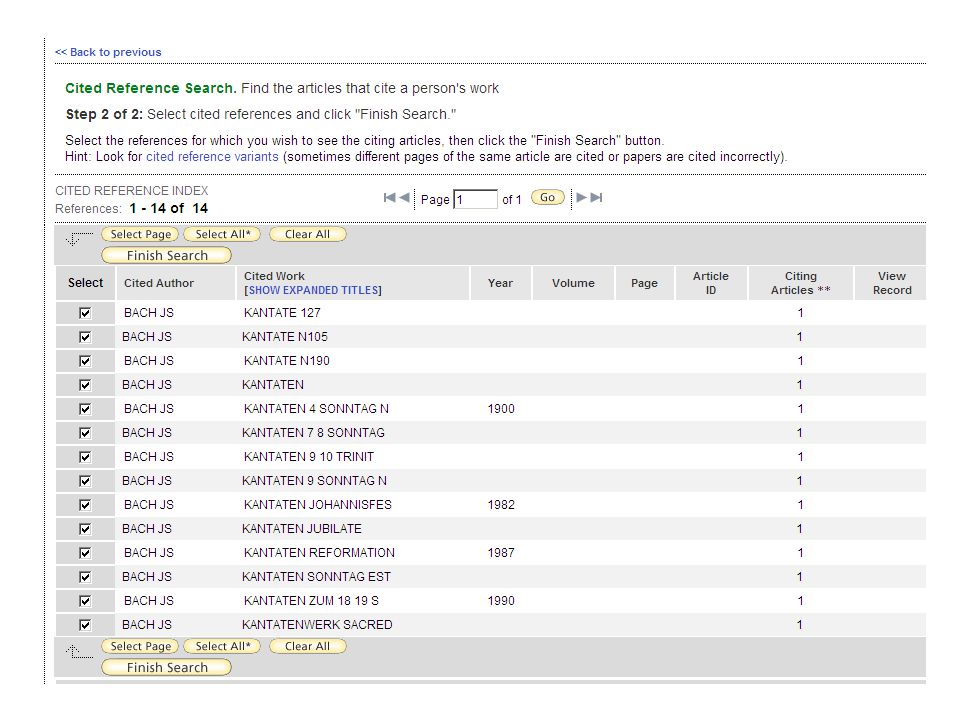Click the KANTATE 127 cited work text
The height and width of the screenshot is (720, 960).
(282, 313)
